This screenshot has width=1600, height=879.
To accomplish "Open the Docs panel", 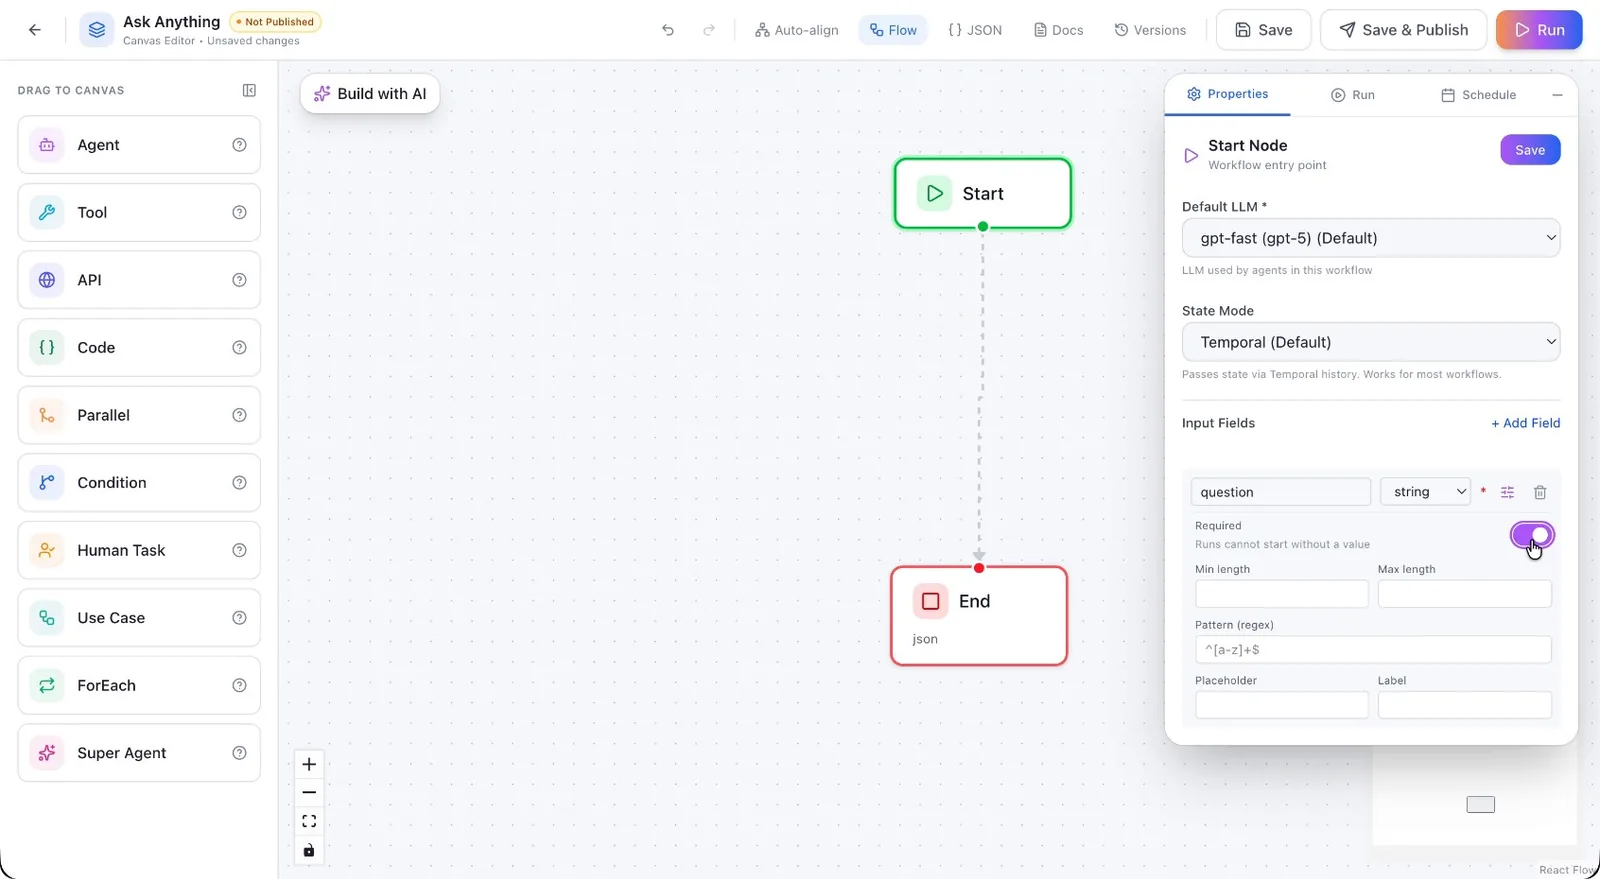I will click(1058, 30).
